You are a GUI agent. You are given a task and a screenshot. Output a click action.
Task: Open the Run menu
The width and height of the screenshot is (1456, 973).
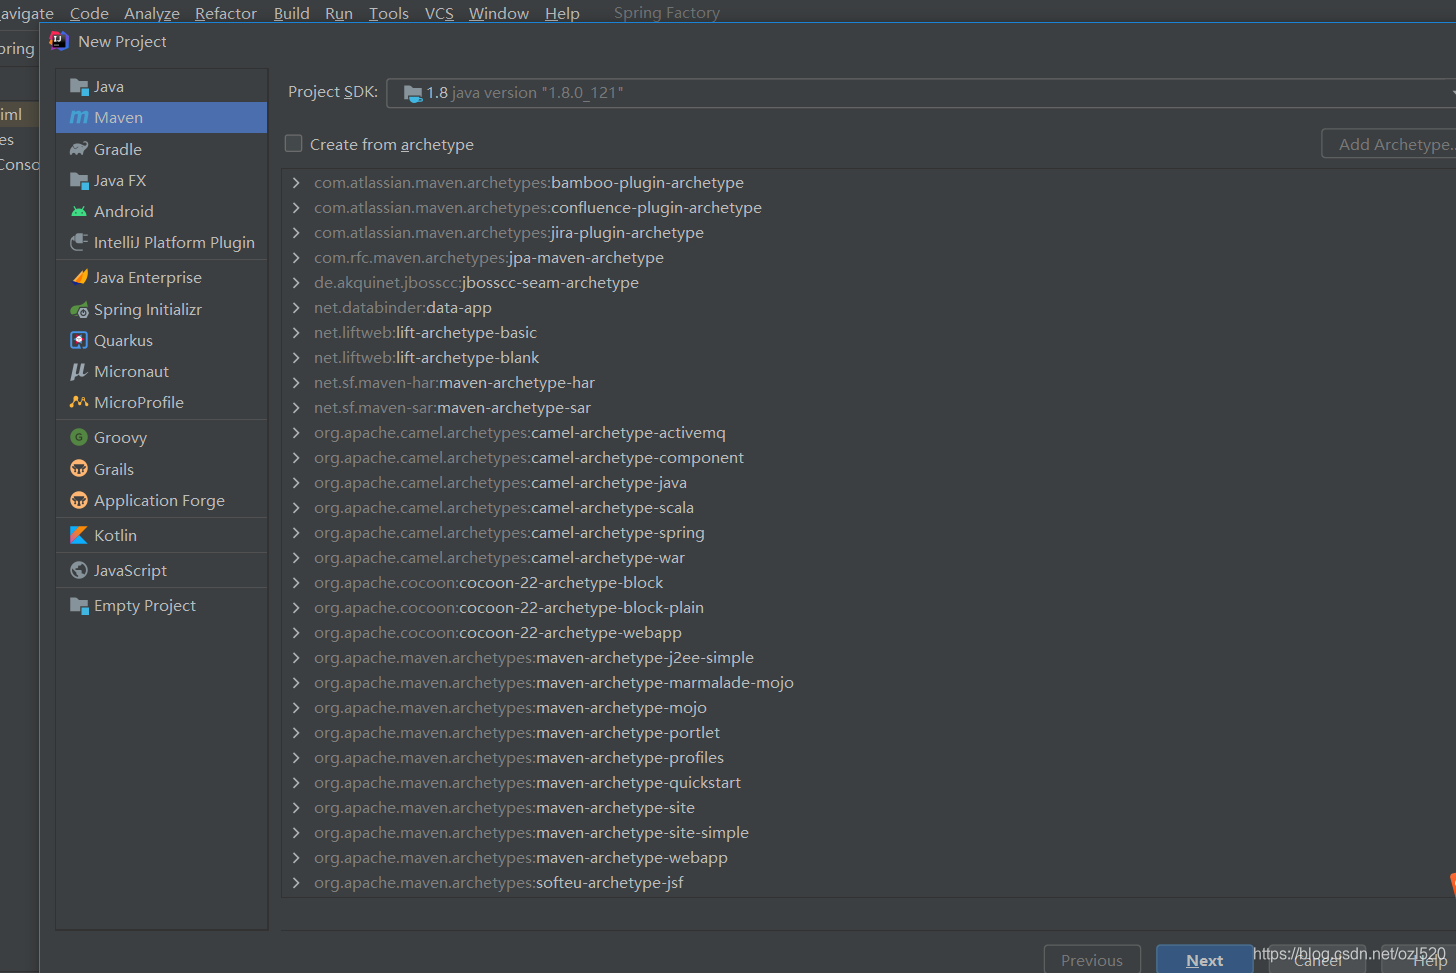339,13
